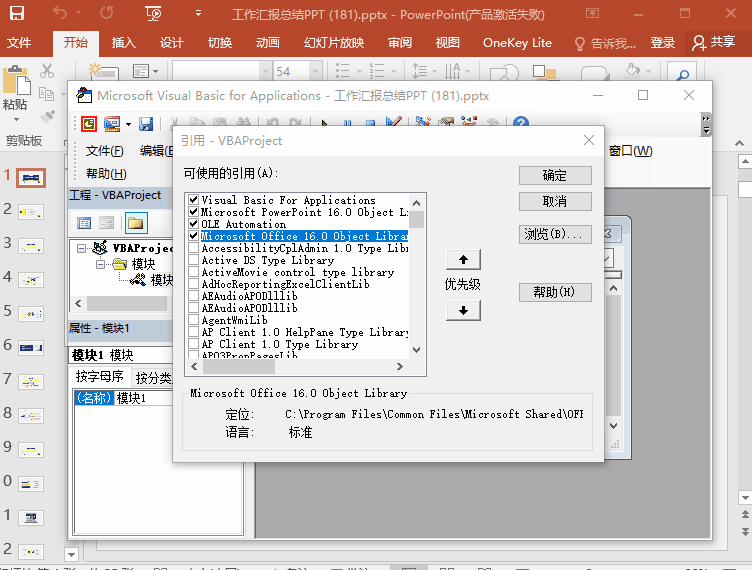Open the 设计 ribbon tab
Screen dimensions: 752x570
172,43
